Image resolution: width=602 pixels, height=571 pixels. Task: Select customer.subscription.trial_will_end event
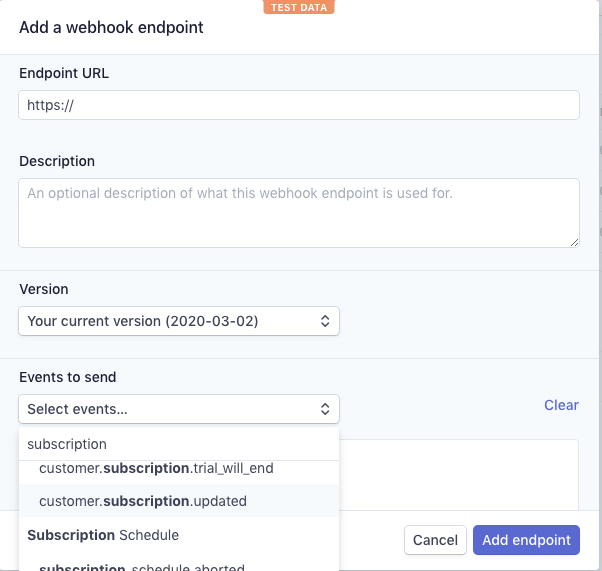pos(156,468)
